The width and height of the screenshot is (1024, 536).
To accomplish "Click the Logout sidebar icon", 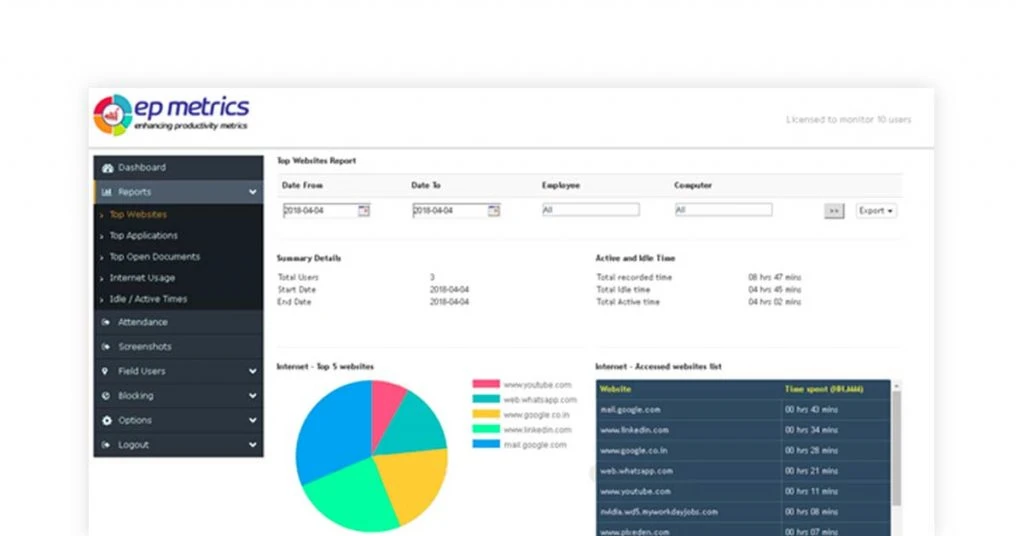I will pos(106,445).
